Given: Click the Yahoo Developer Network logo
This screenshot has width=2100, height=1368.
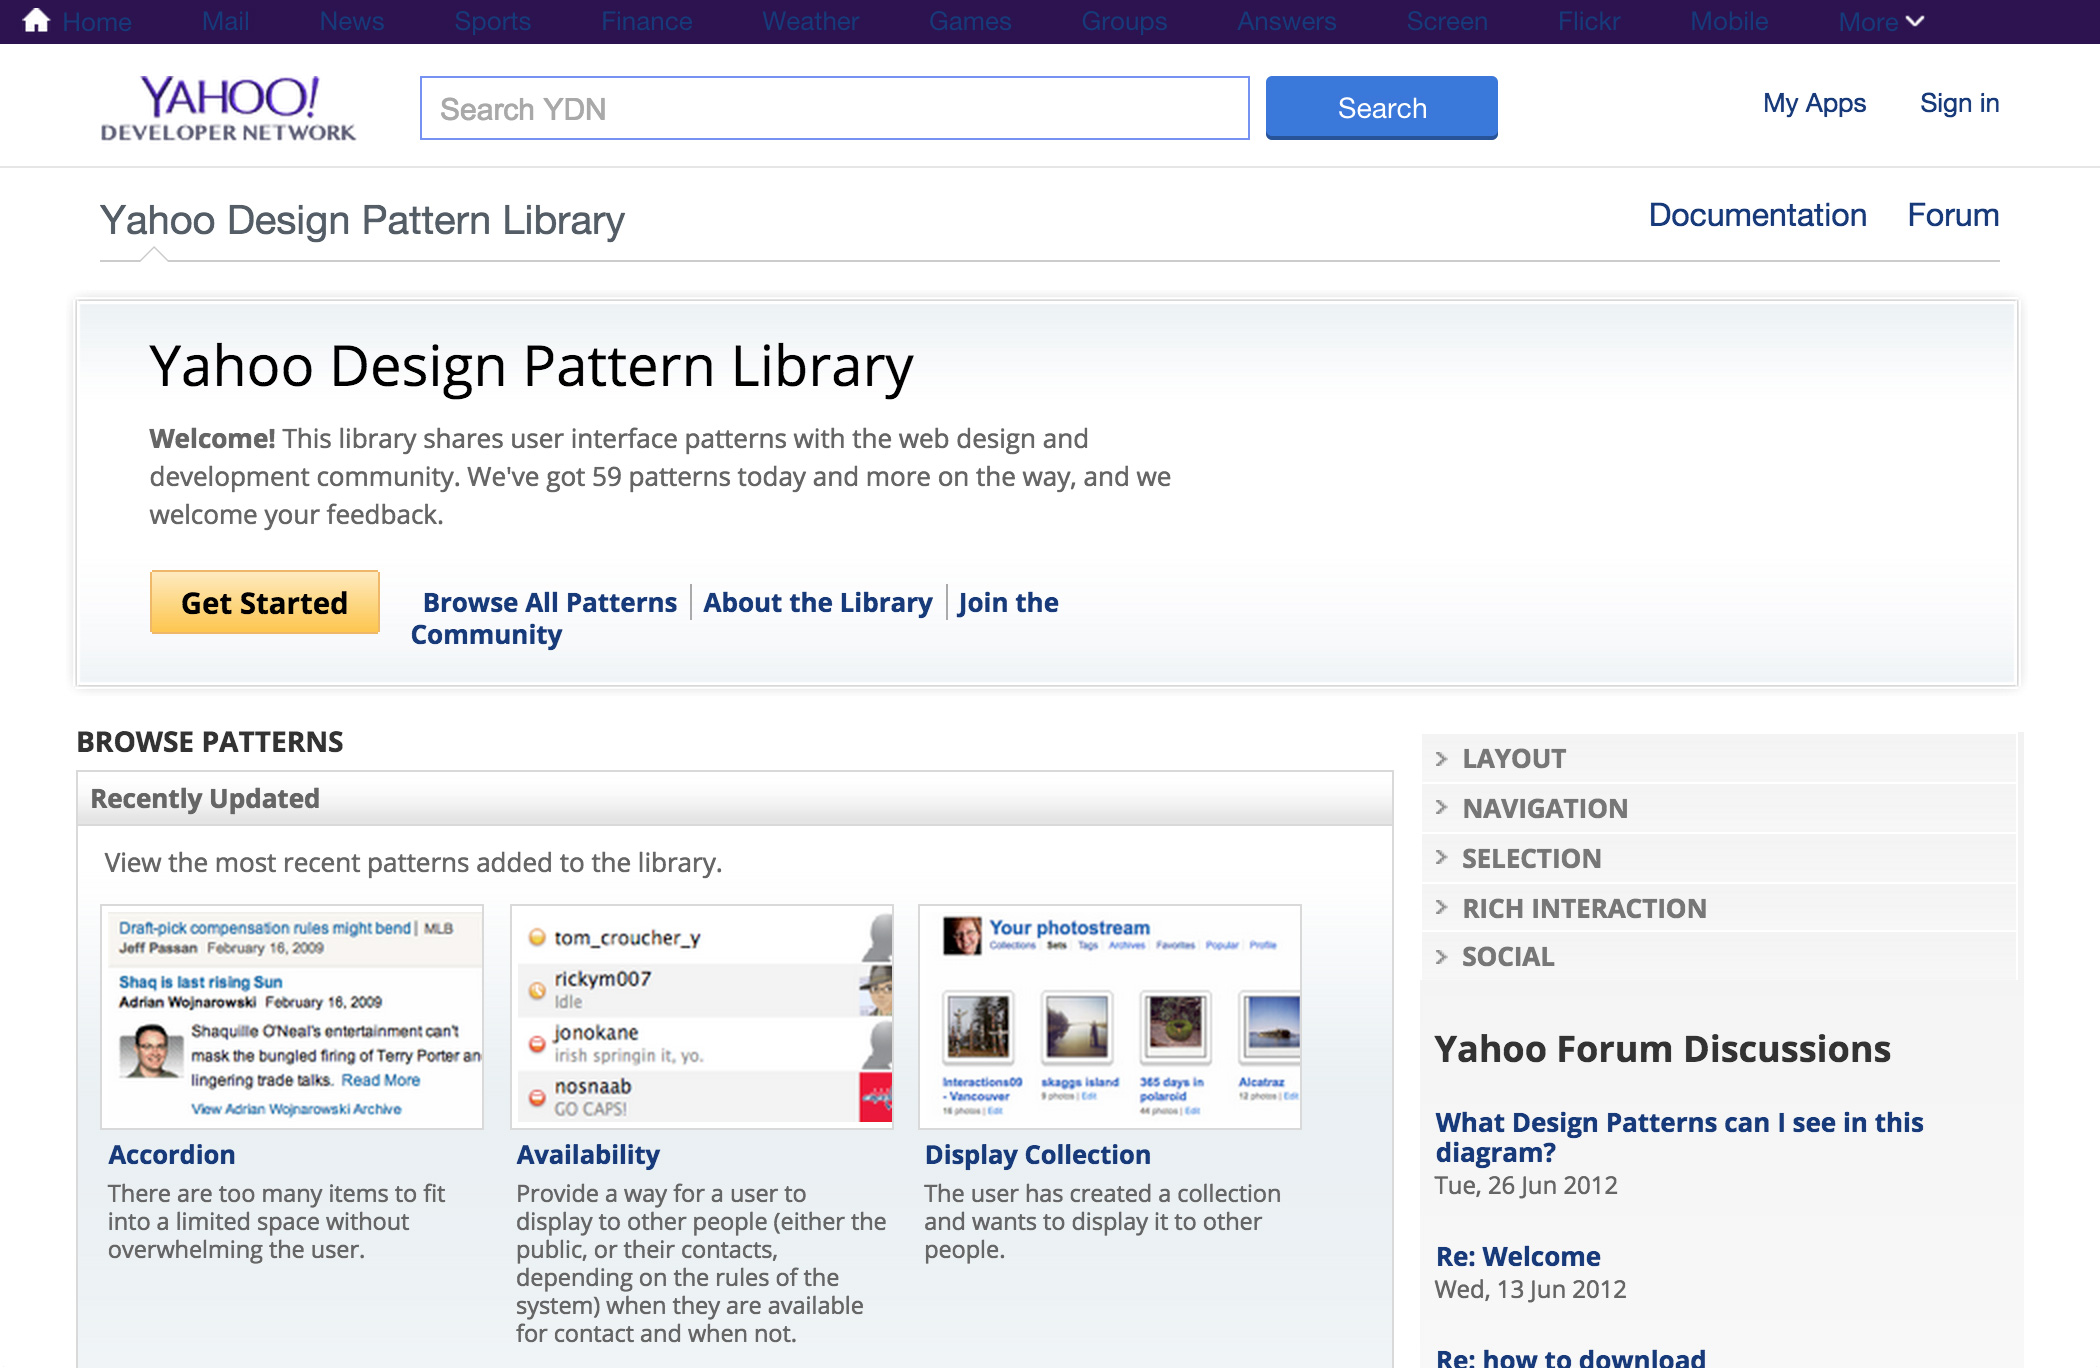Looking at the screenshot, I should click(228, 108).
